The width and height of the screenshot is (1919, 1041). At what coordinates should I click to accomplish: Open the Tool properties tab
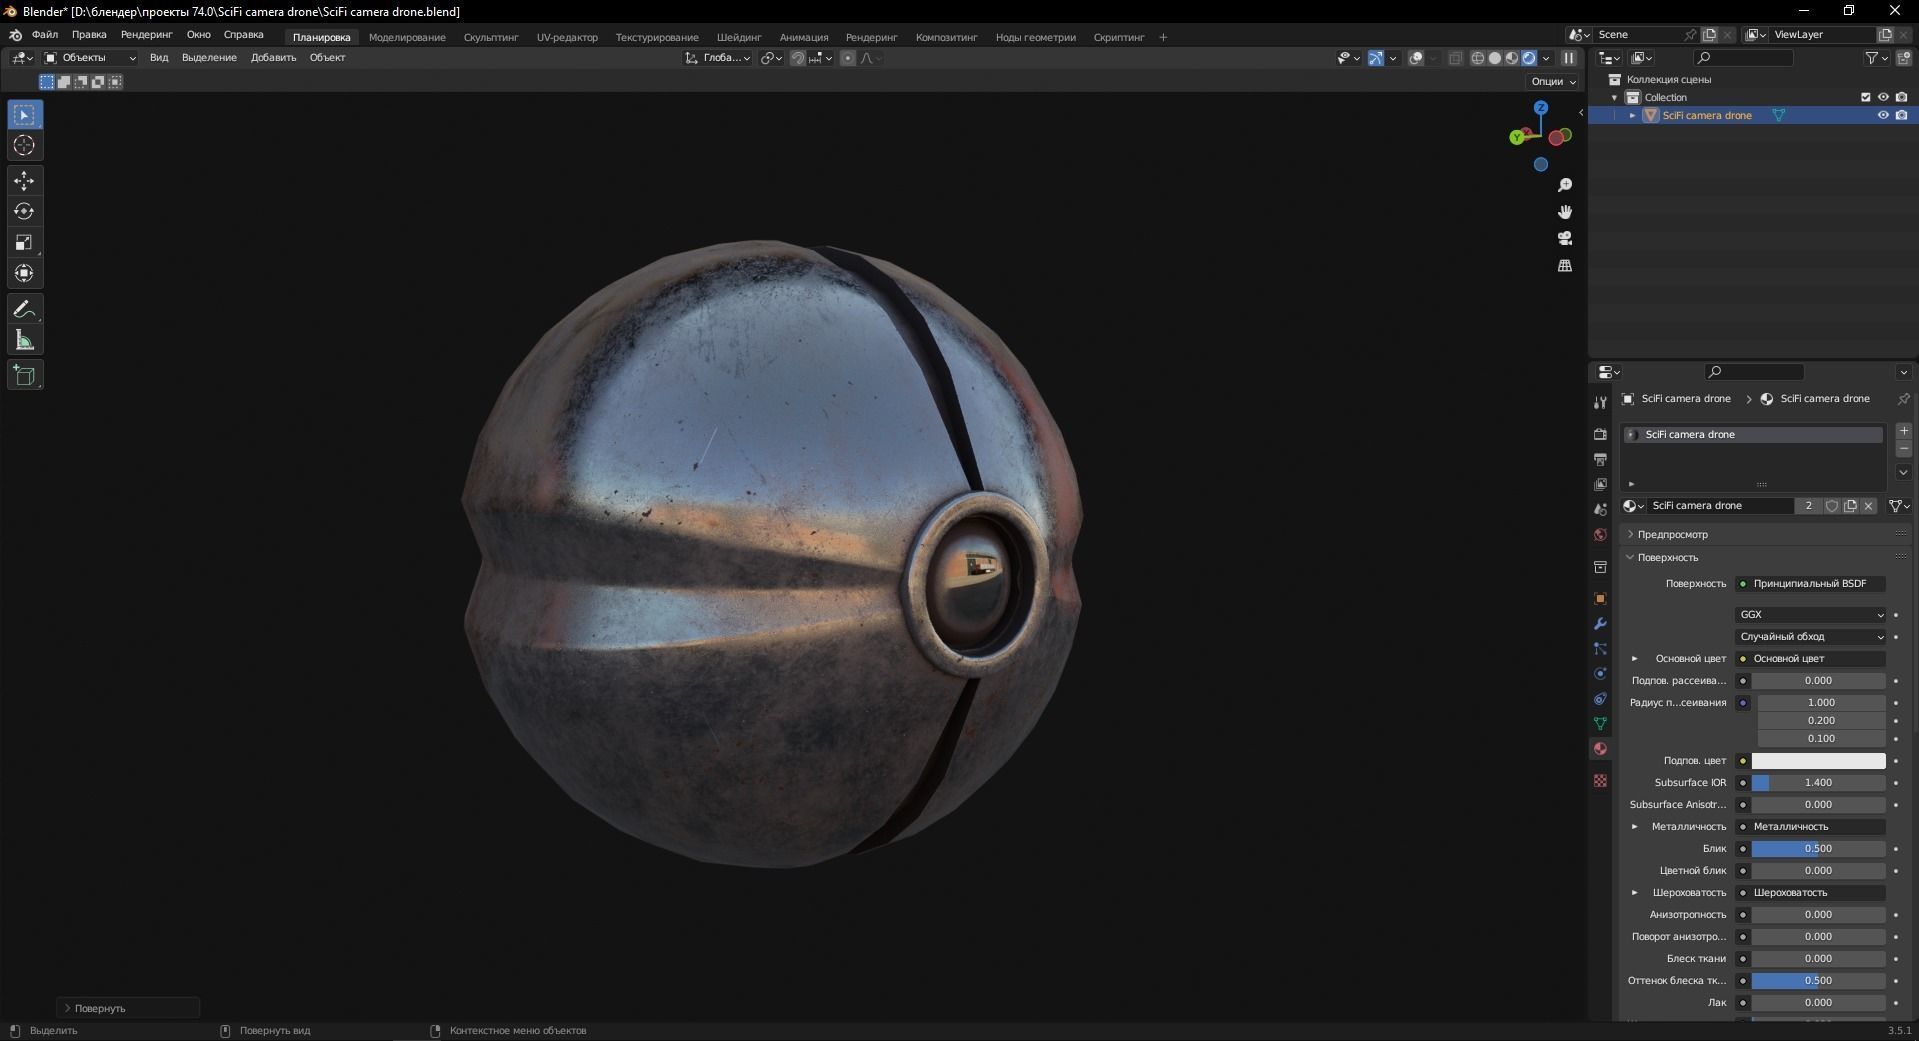(x=1600, y=402)
